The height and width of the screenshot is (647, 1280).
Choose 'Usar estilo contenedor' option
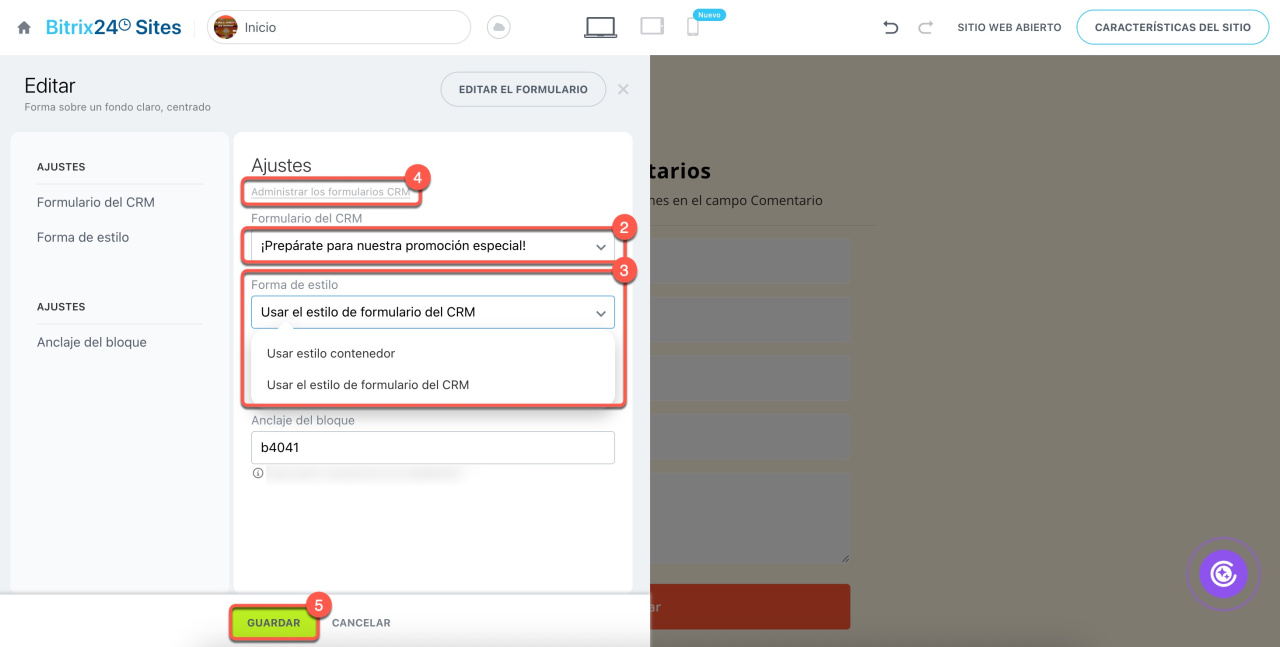(331, 353)
